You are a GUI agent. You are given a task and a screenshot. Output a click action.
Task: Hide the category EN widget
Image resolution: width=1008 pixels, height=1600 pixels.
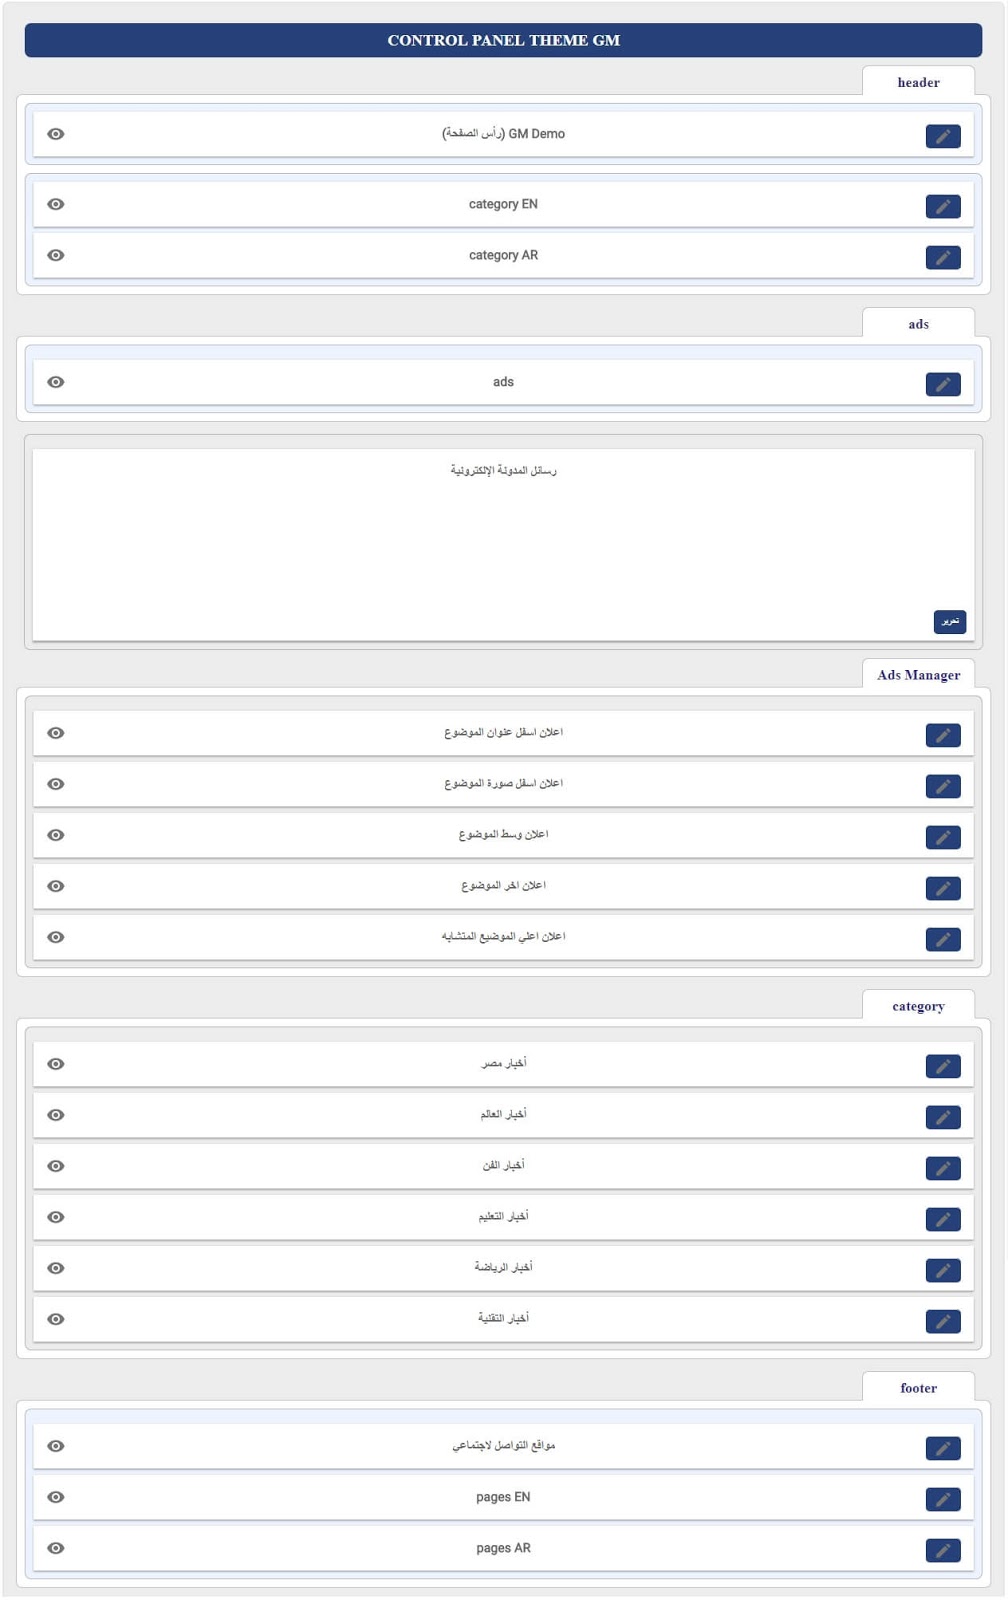(56, 204)
